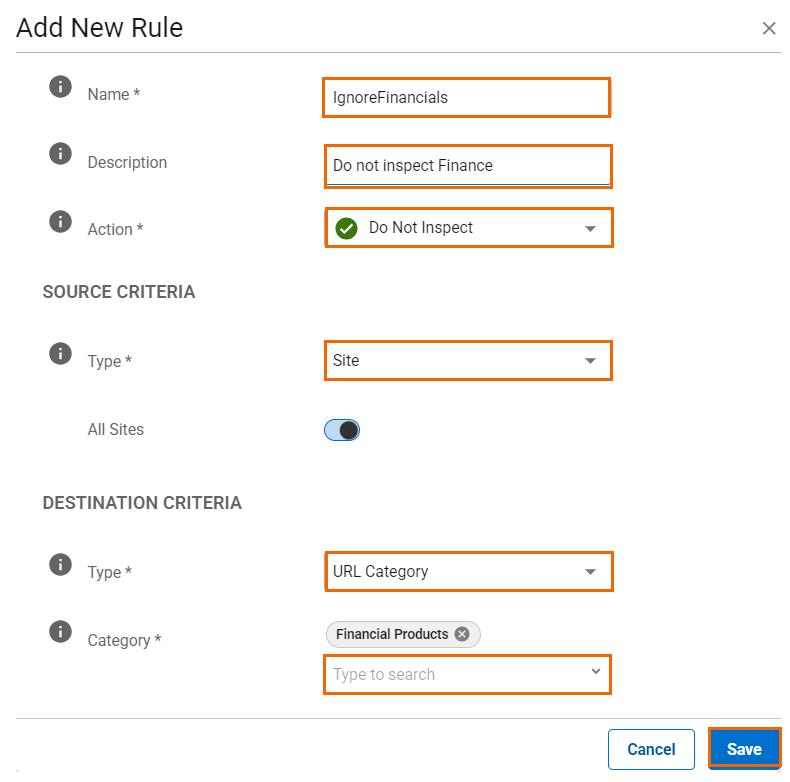Click the All Sites label
Screen dimensions: 790x782
pyautogui.click(x=115, y=429)
